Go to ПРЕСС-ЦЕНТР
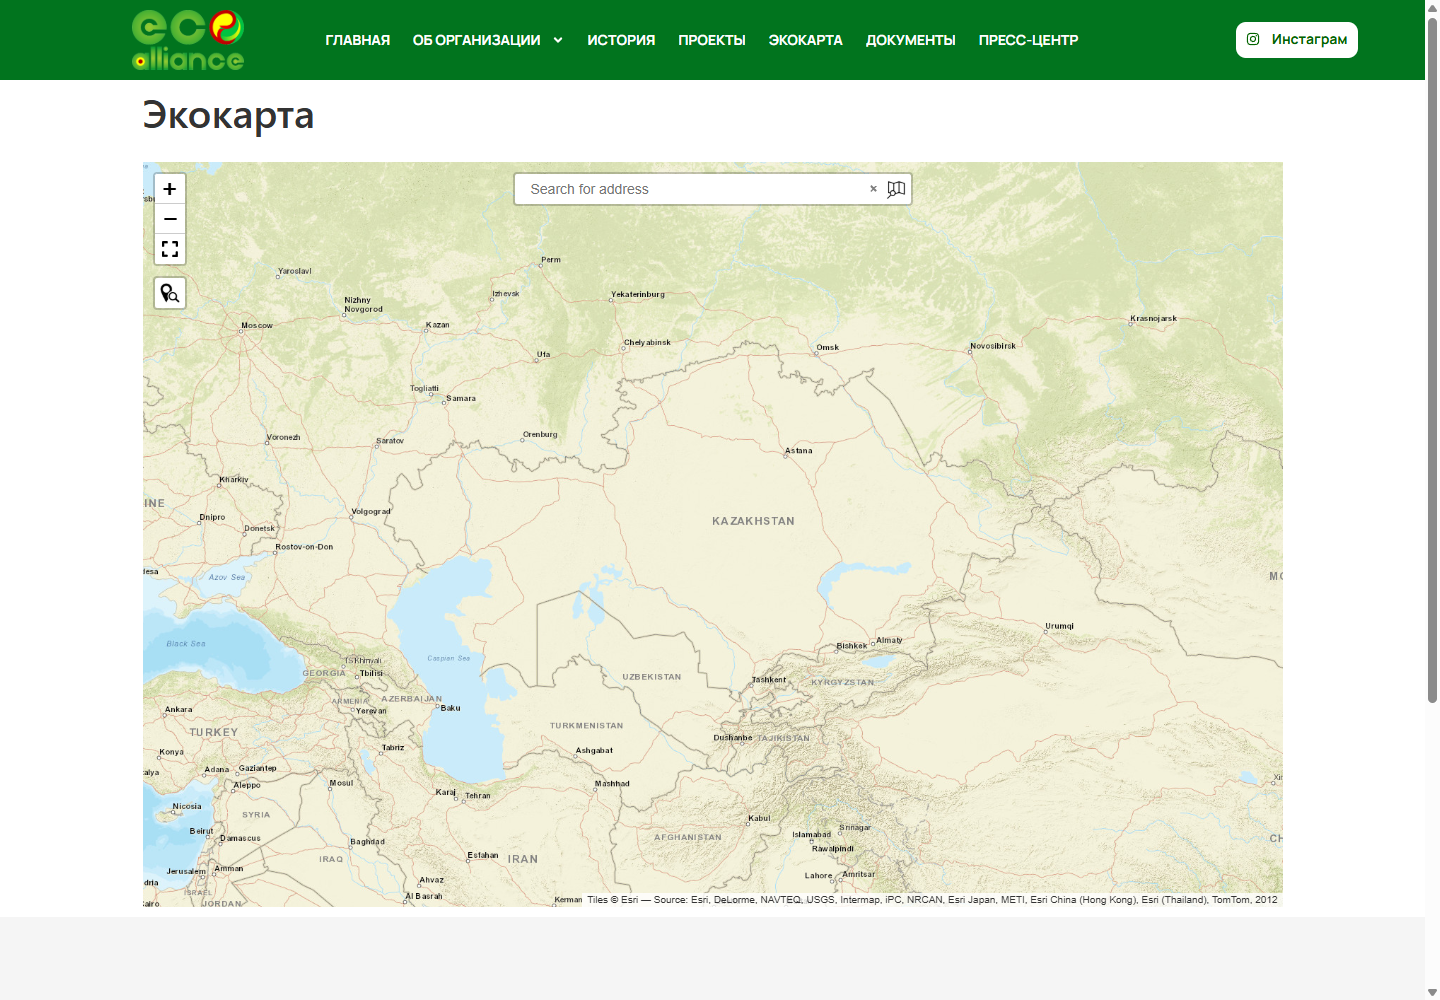Viewport: 1440px width, 1000px height. pos(1028,40)
